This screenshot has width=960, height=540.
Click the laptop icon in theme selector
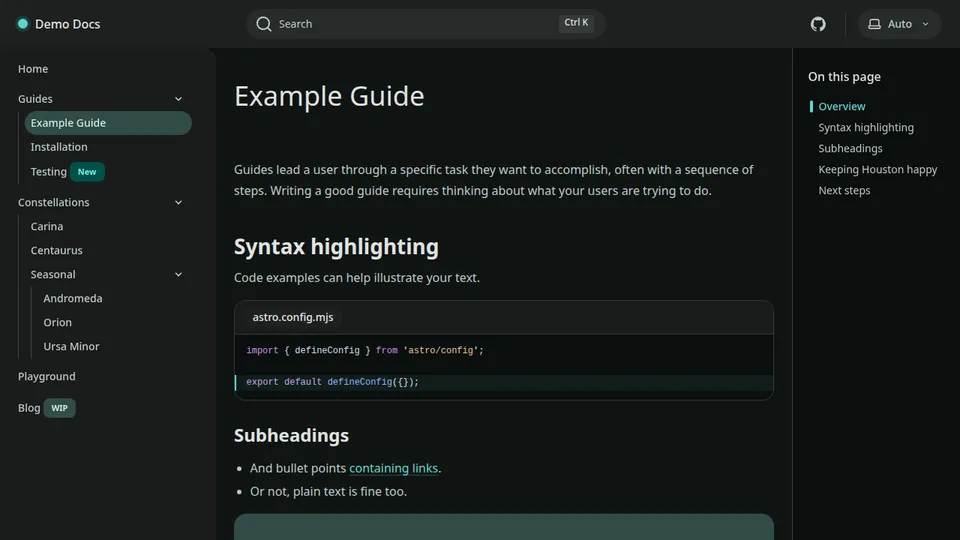tap(874, 24)
